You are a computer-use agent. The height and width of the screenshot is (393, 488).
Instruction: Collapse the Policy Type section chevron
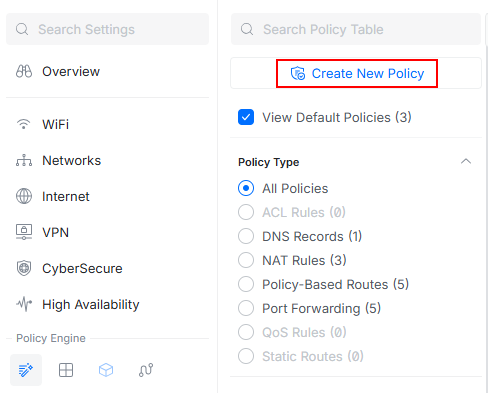pos(466,162)
